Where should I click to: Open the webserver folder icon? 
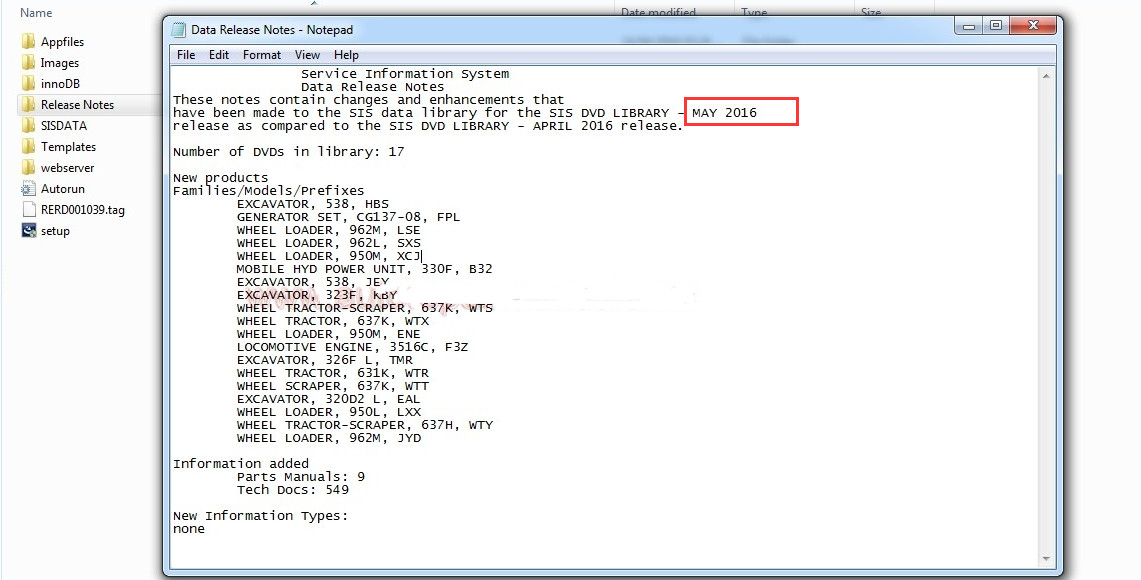28,168
